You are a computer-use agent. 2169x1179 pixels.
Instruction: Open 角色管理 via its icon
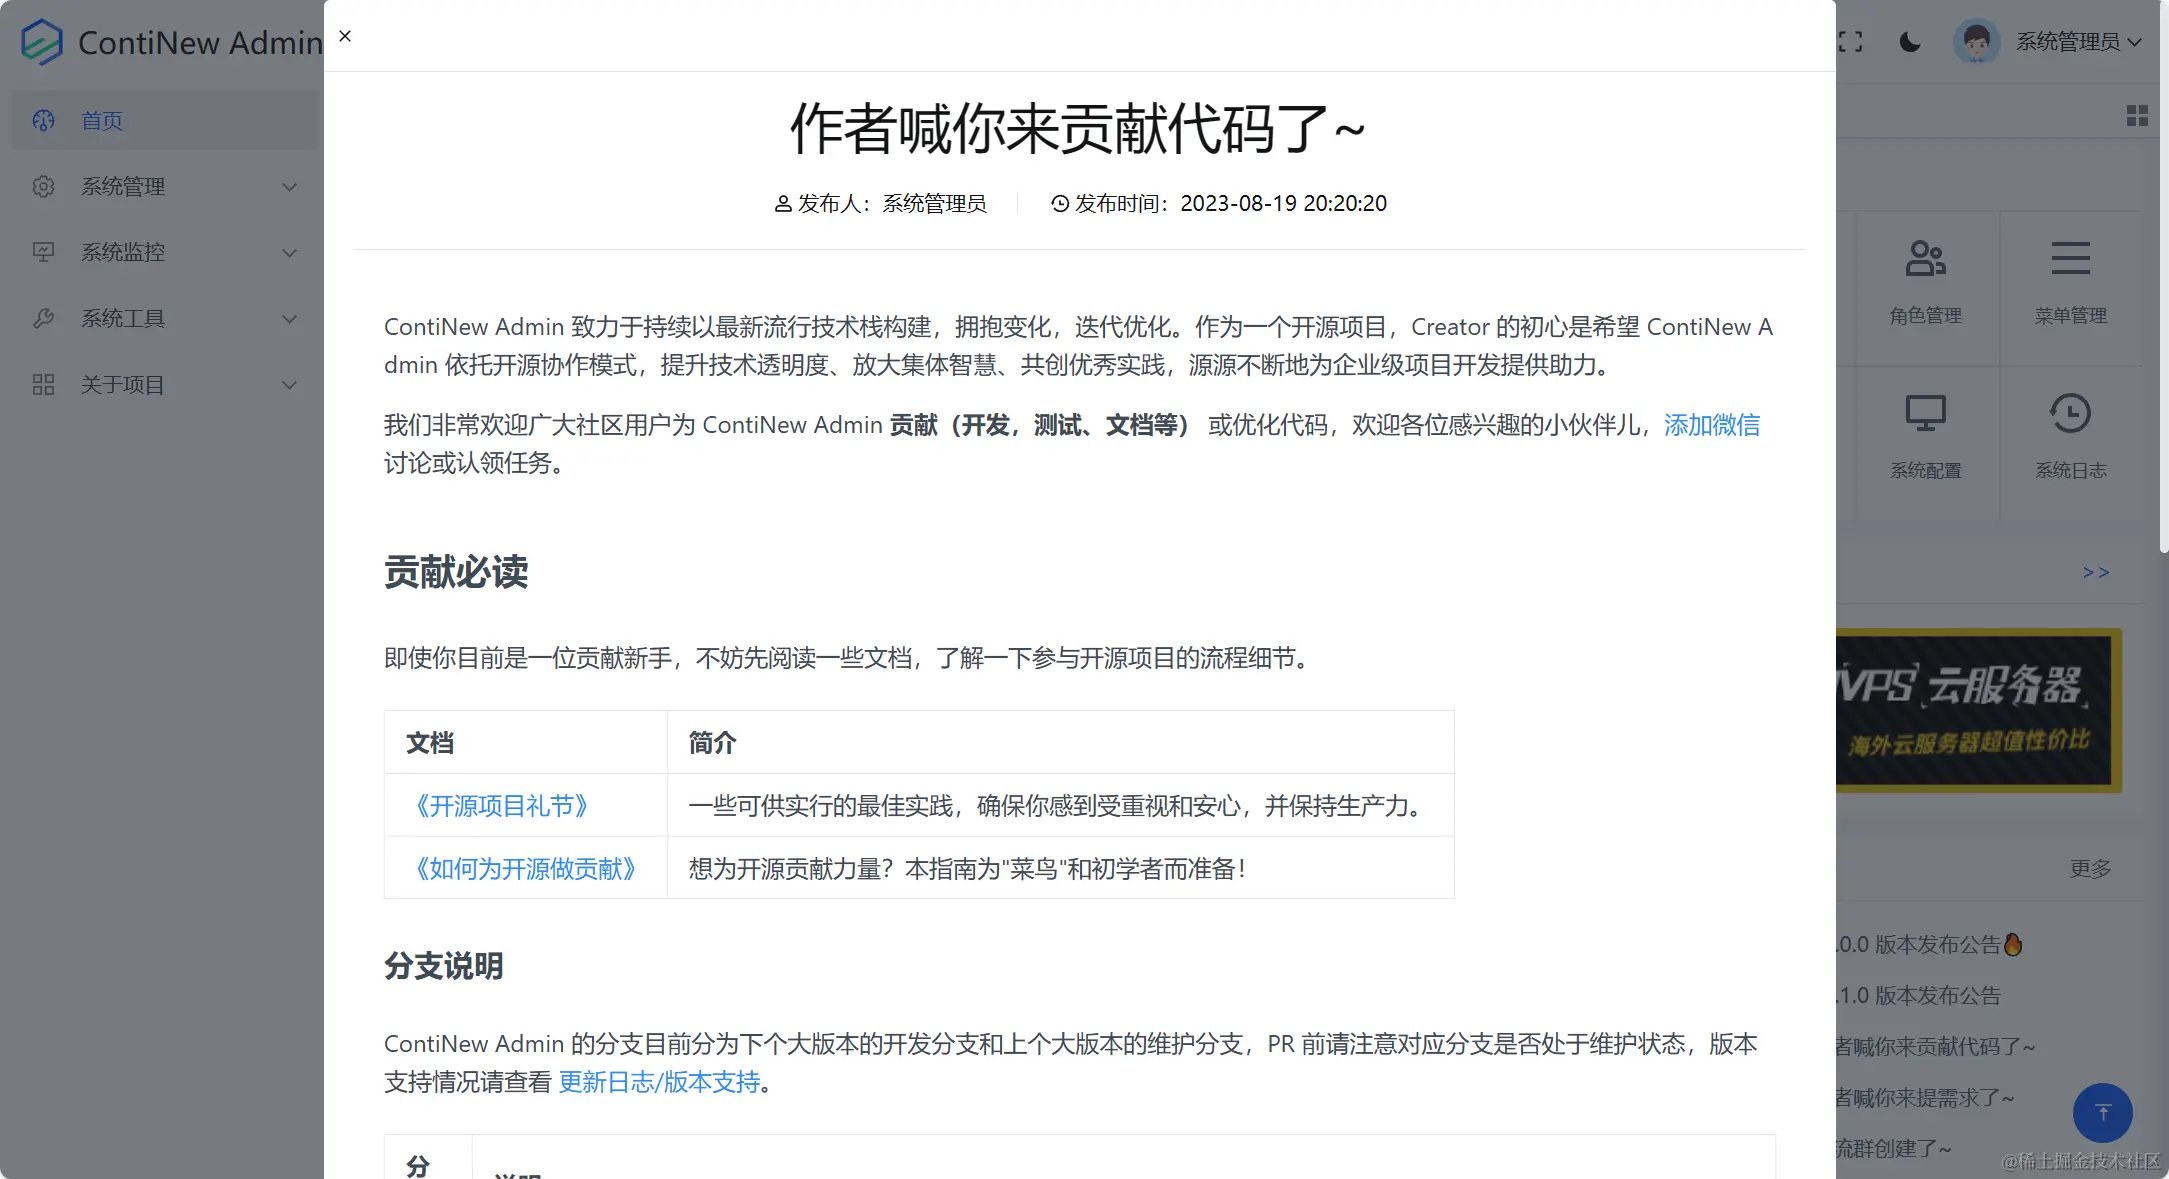click(x=1926, y=258)
